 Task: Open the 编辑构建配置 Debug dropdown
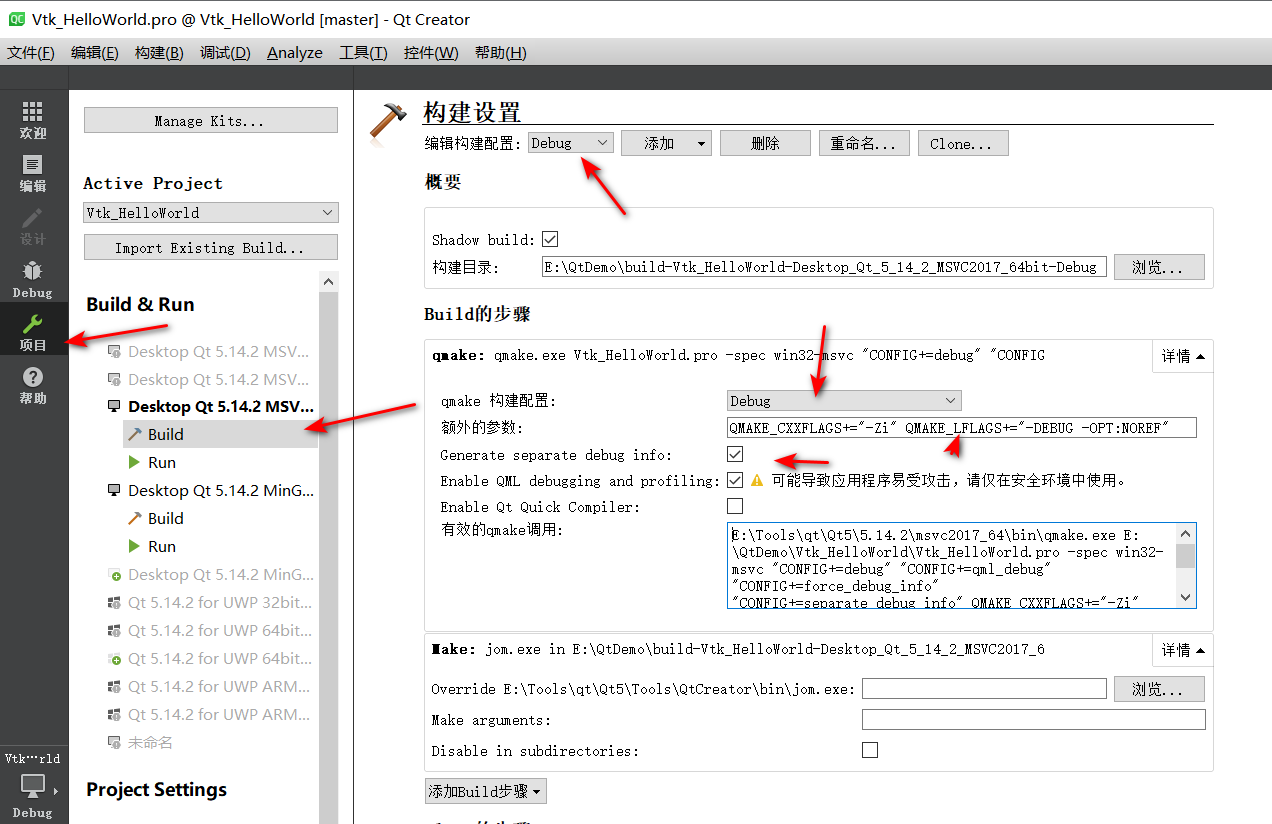pyautogui.click(x=570, y=143)
